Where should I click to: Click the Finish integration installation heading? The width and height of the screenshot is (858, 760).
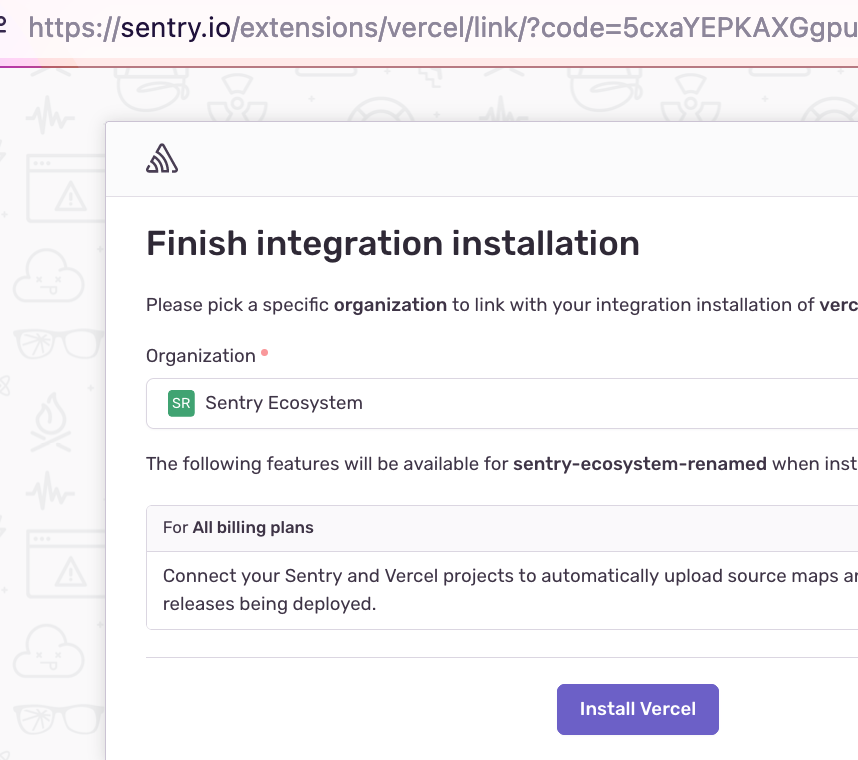tap(392, 243)
